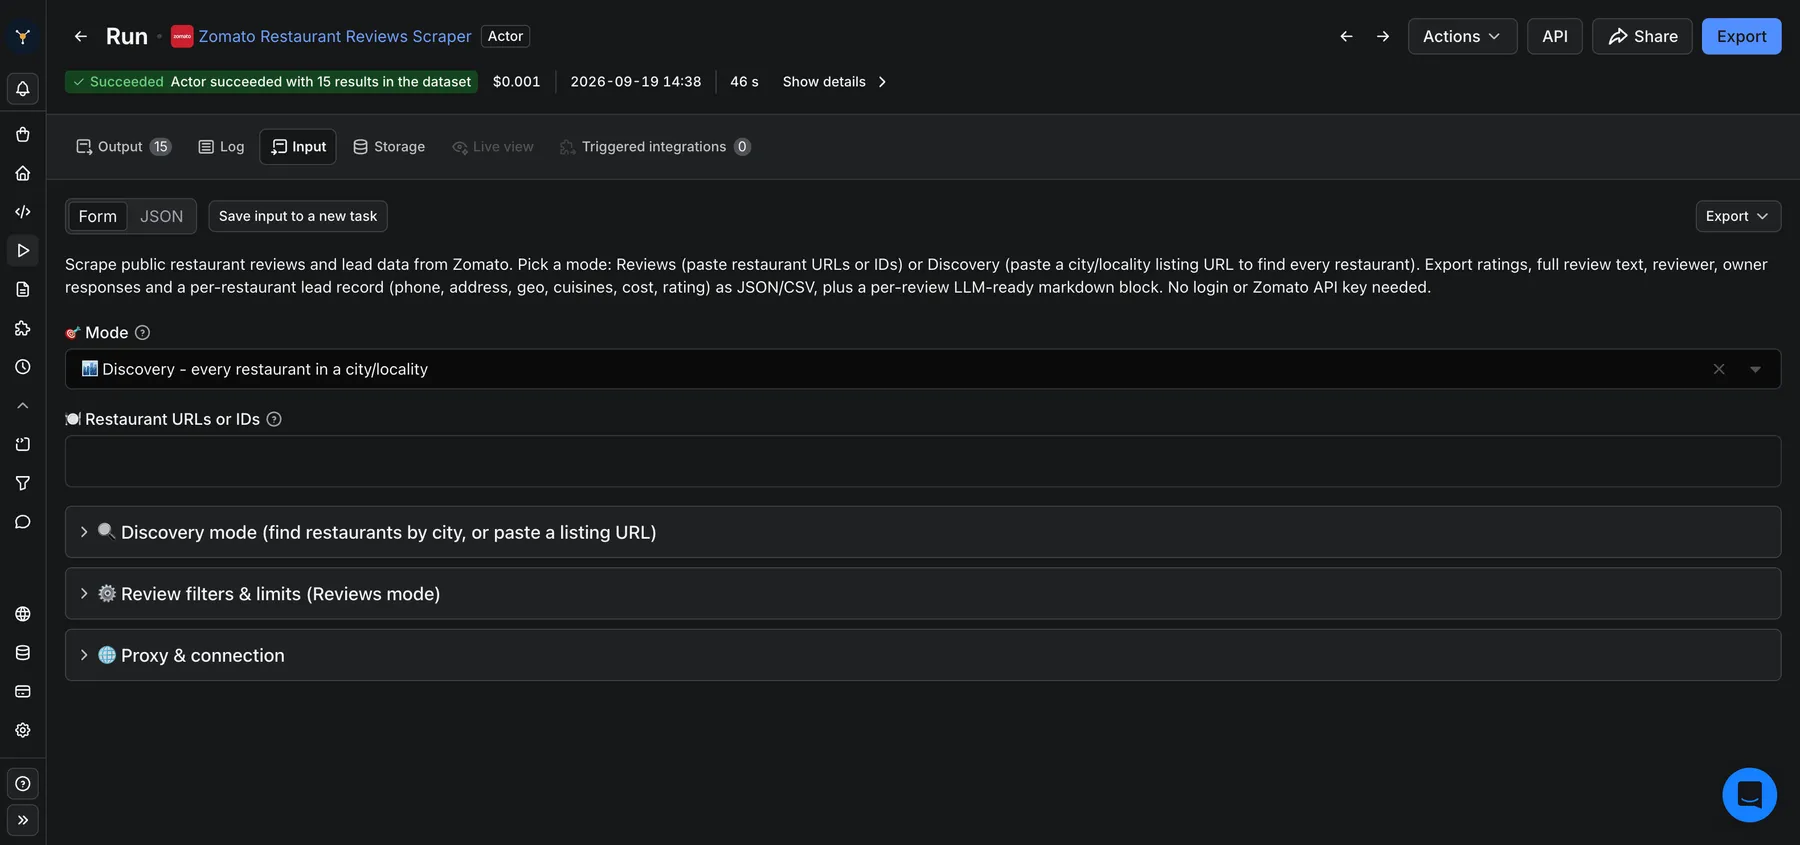Share this run

click(1642, 37)
